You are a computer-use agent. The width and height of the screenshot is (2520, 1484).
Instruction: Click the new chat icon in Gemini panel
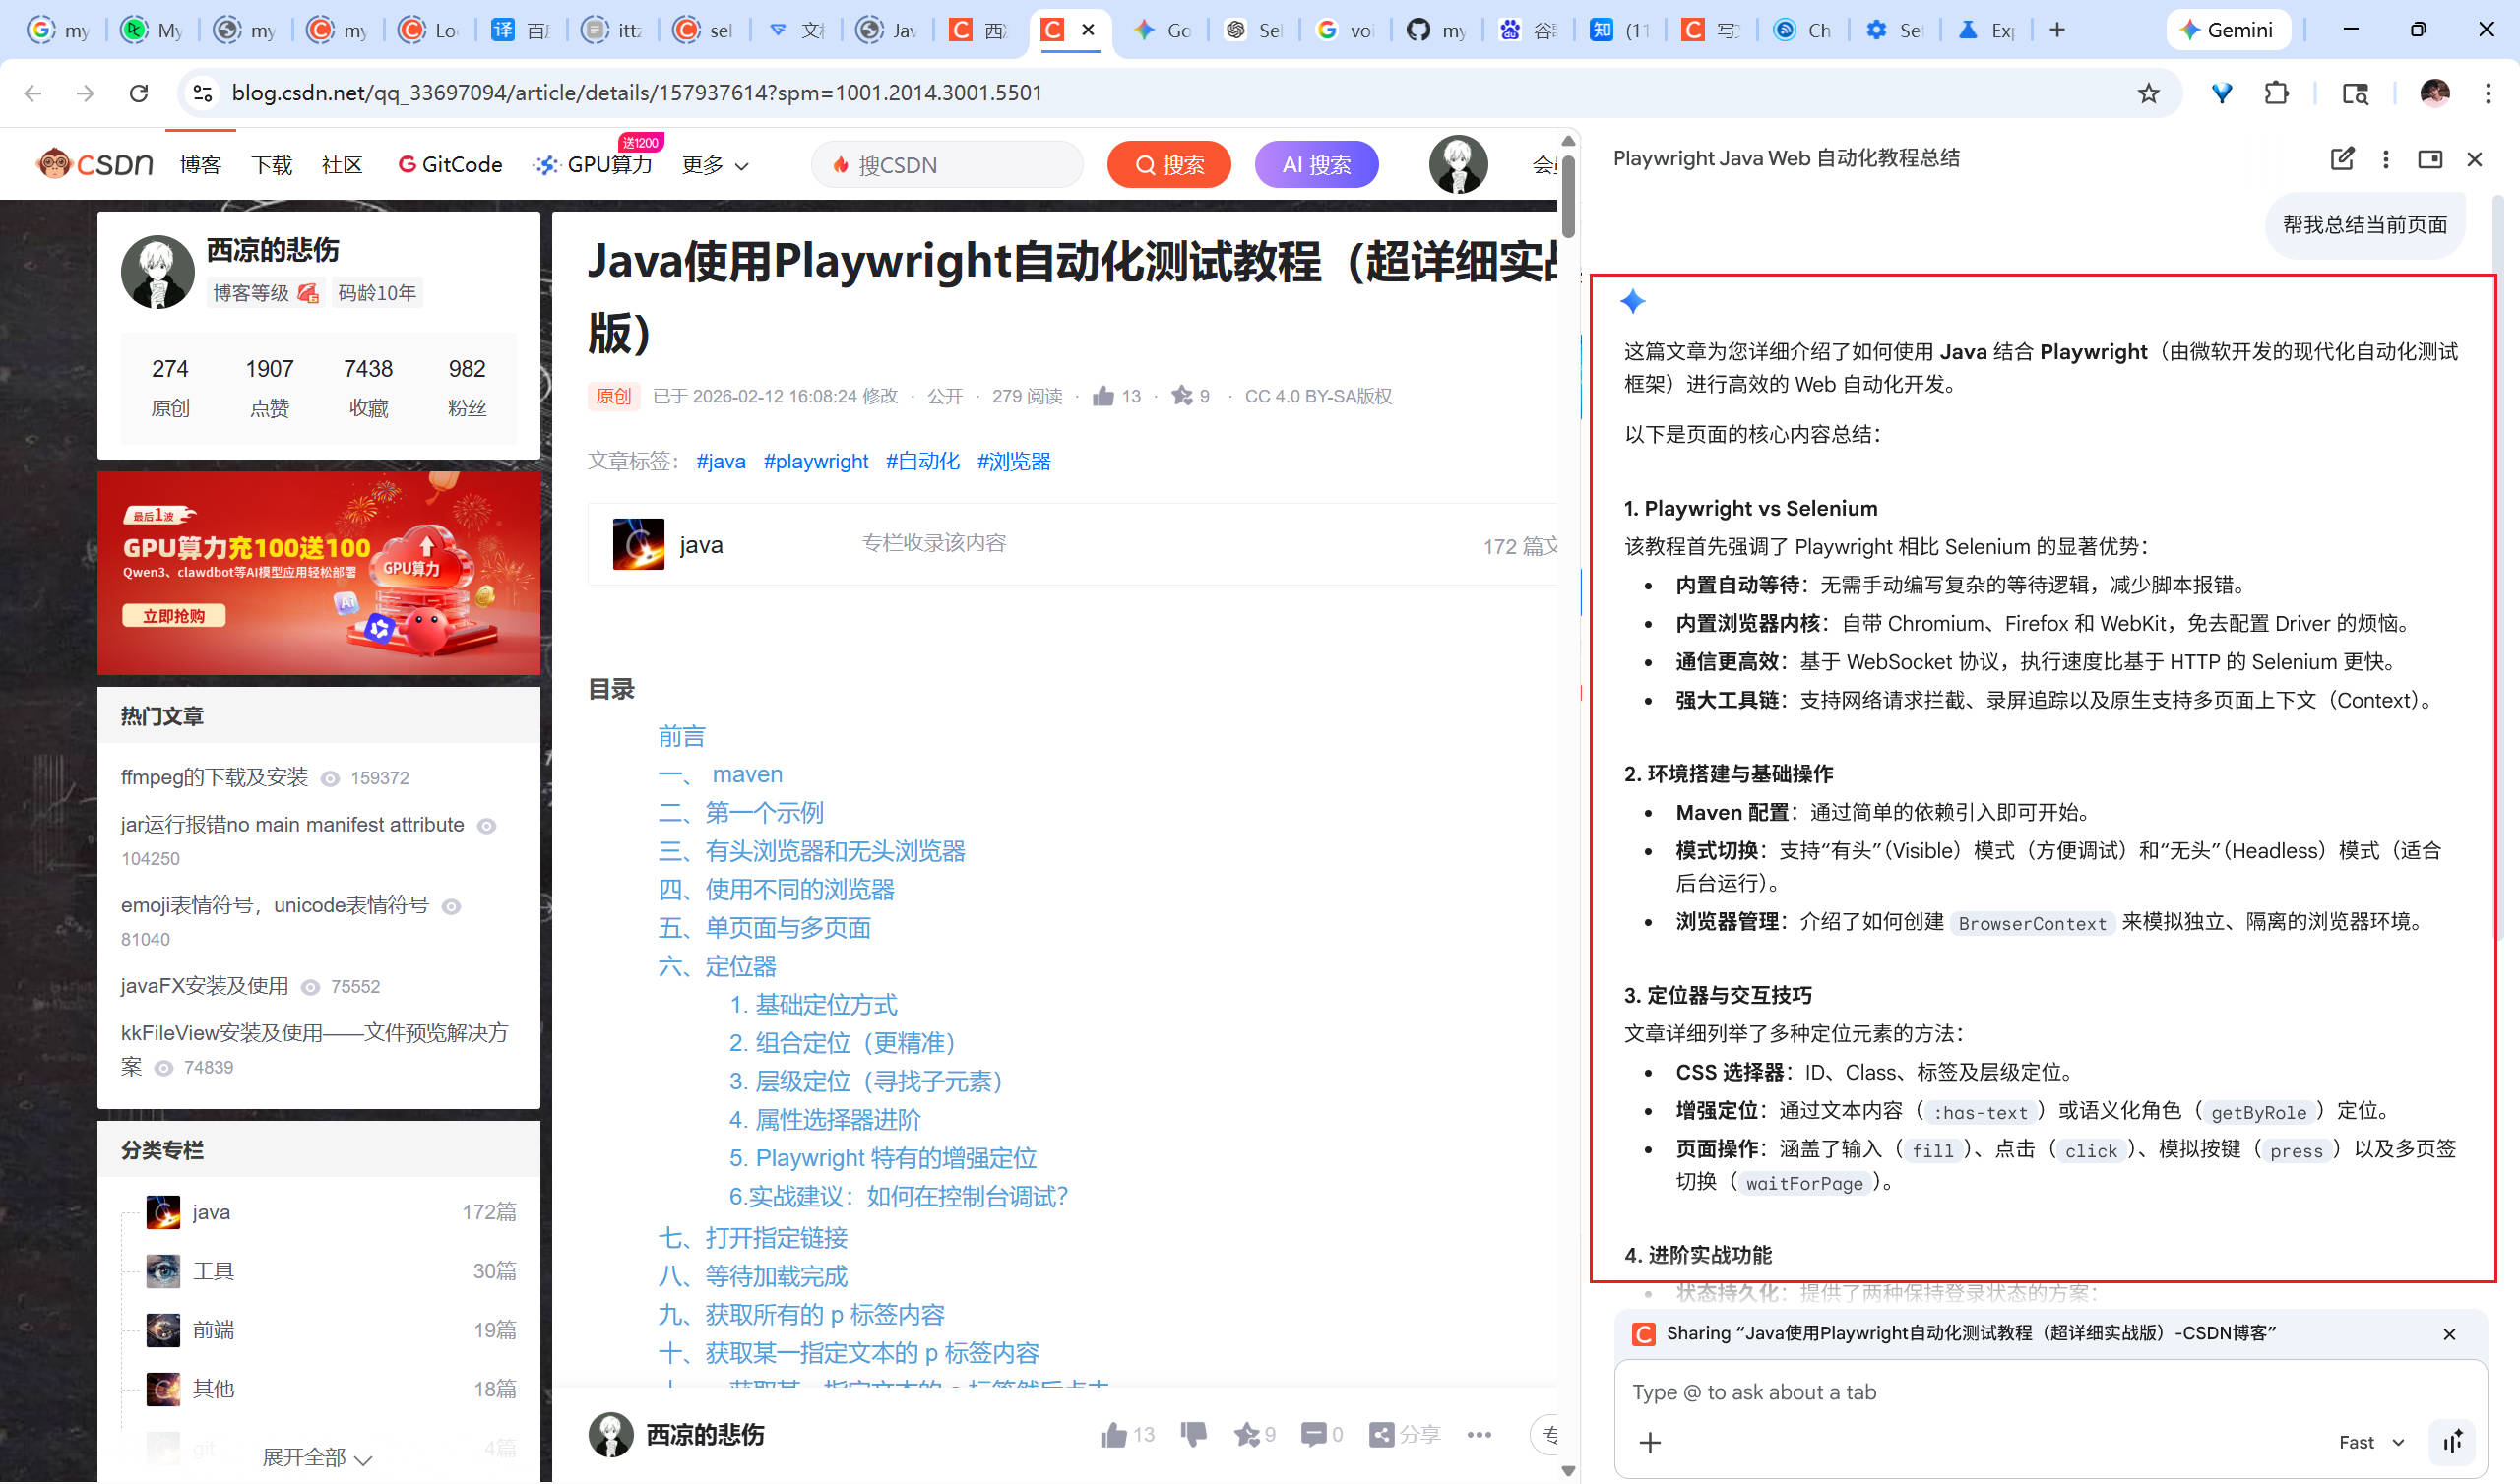[x=2341, y=159]
